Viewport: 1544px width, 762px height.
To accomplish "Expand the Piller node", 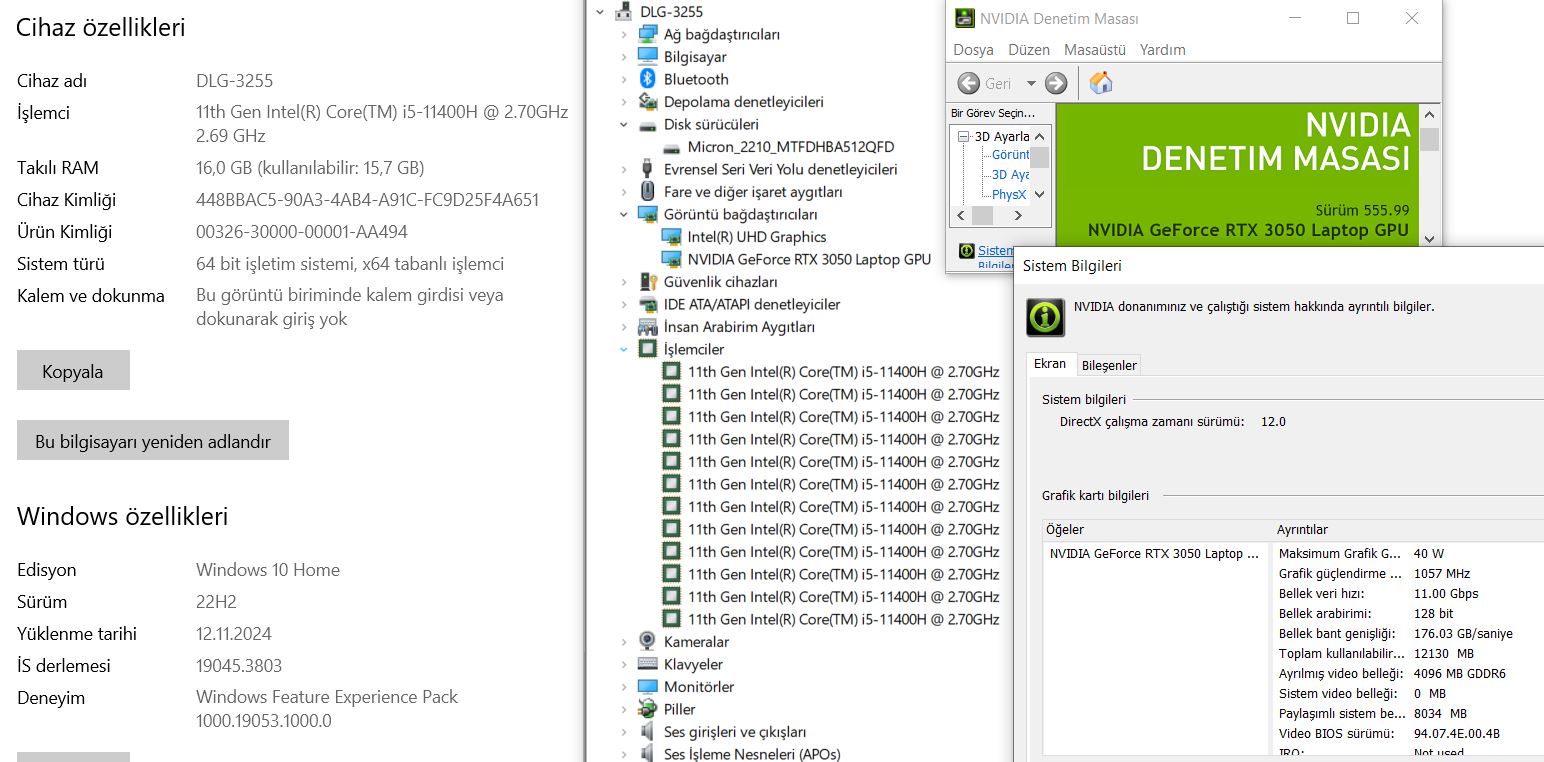I will (624, 709).
